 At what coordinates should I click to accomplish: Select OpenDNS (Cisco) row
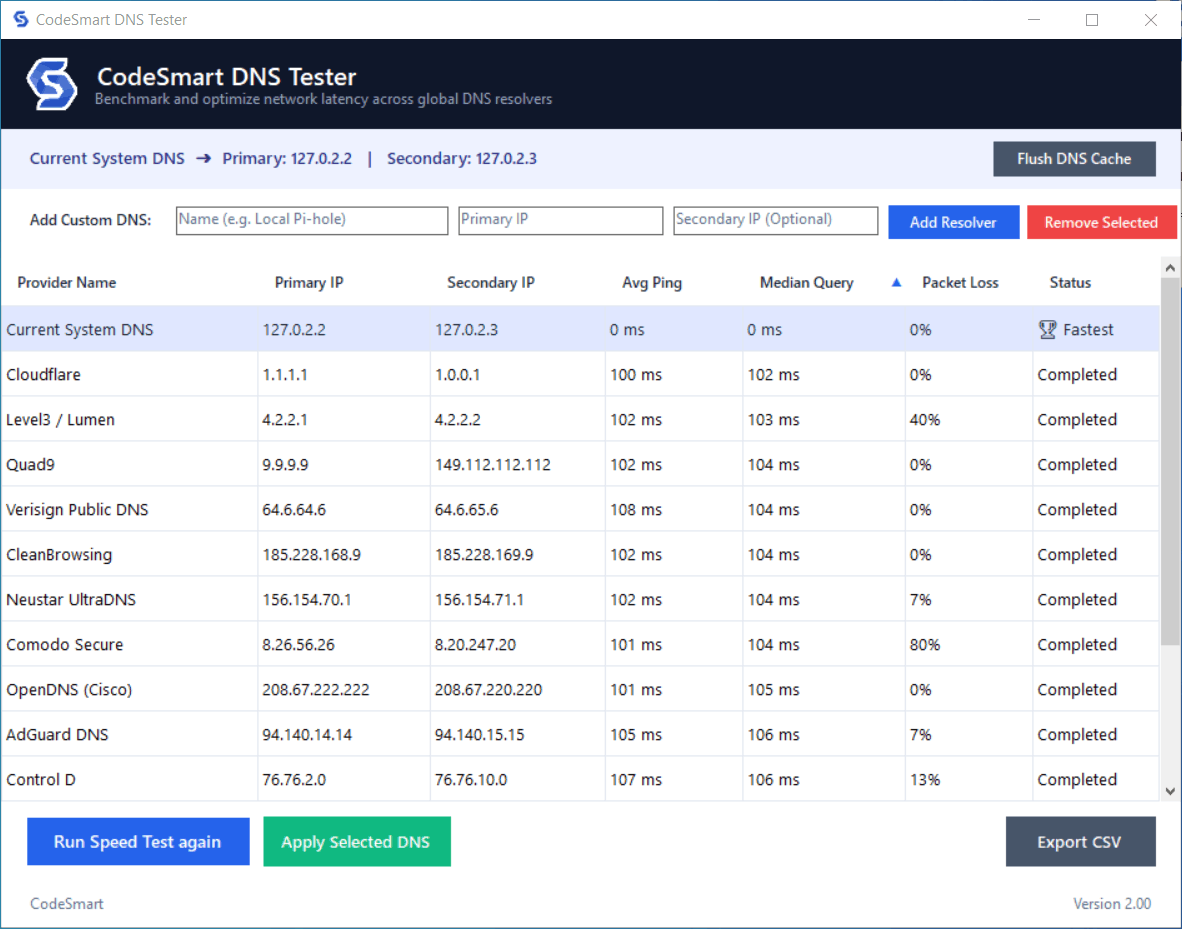click(x=580, y=690)
